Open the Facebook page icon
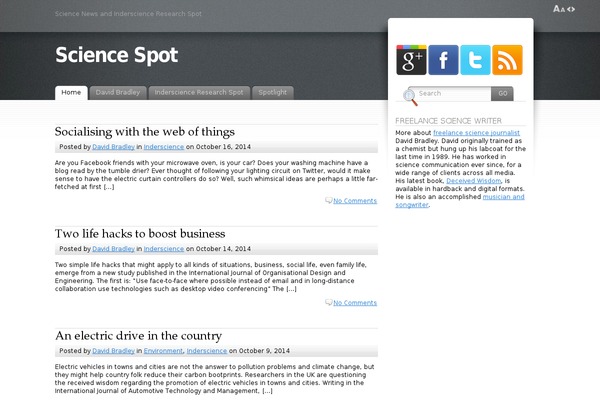Screen dimensions: 600x400 443,60
